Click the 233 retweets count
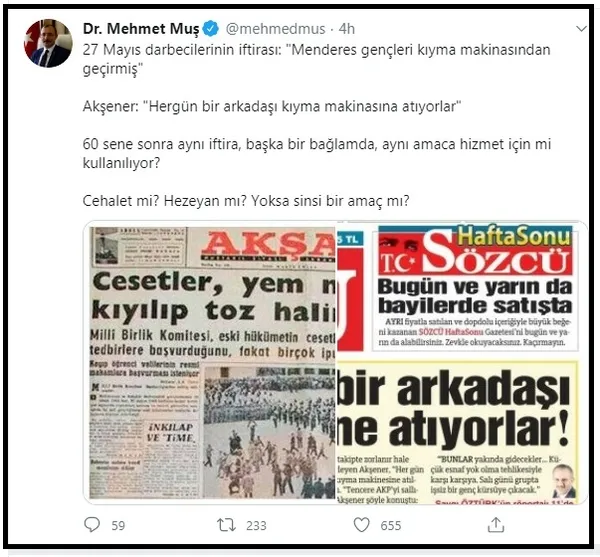Image resolution: width=600 pixels, height=557 pixels. click(x=256, y=525)
